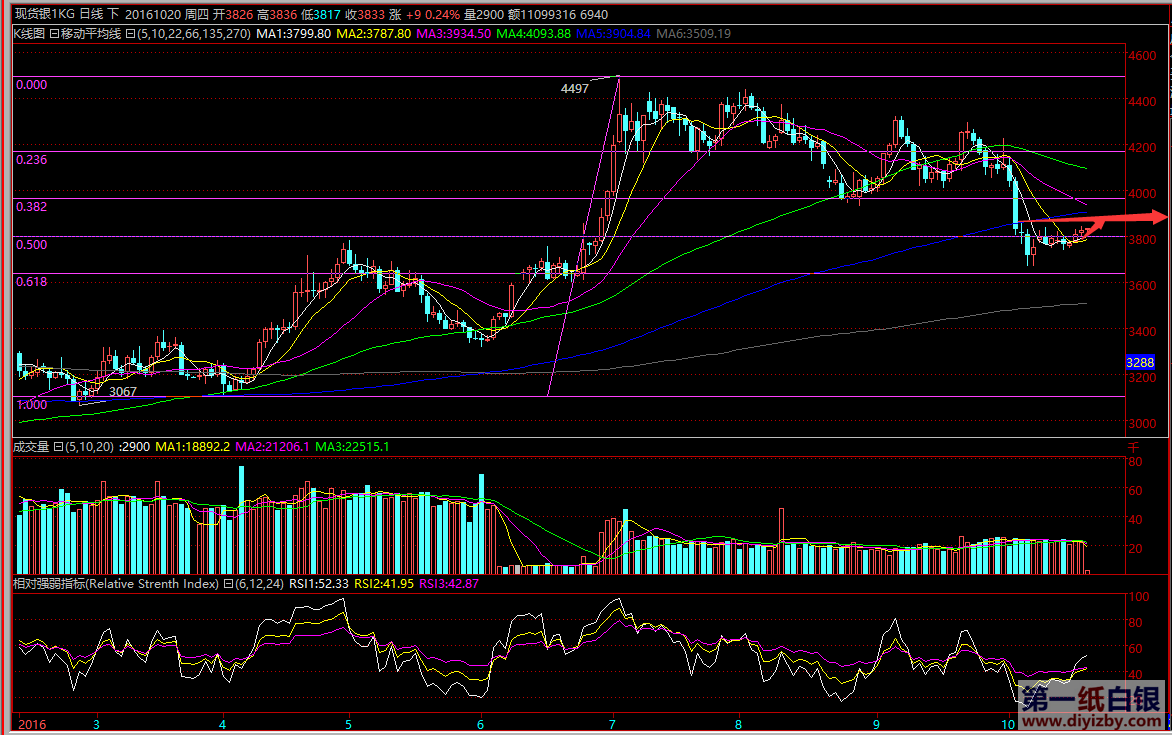
Task: Click the blue 3288 price tag
Action: (1140, 362)
